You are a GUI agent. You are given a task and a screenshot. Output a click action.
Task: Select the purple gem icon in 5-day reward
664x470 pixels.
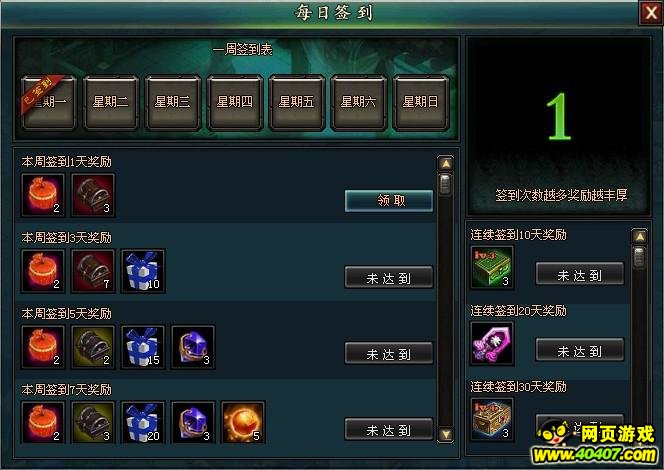tap(193, 347)
